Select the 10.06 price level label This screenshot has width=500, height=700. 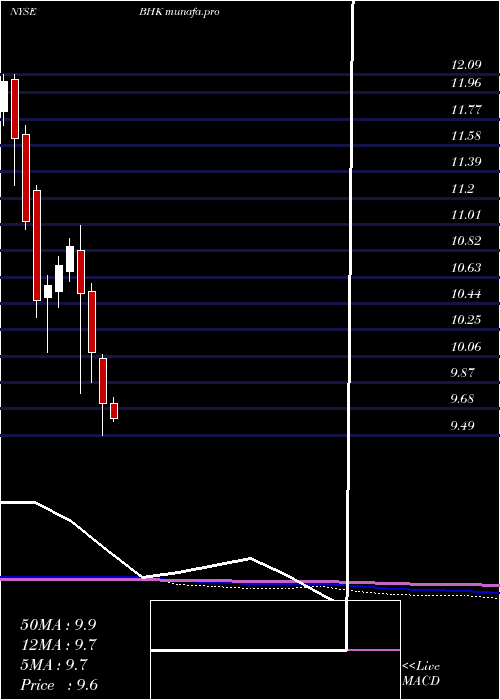pyautogui.click(x=466, y=346)
